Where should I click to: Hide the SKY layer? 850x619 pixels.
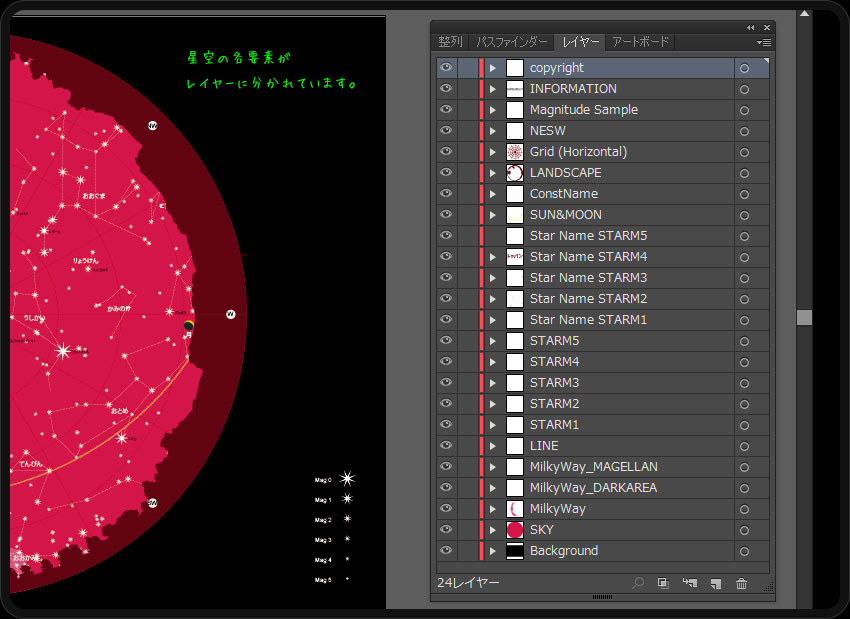coord(446,530)
